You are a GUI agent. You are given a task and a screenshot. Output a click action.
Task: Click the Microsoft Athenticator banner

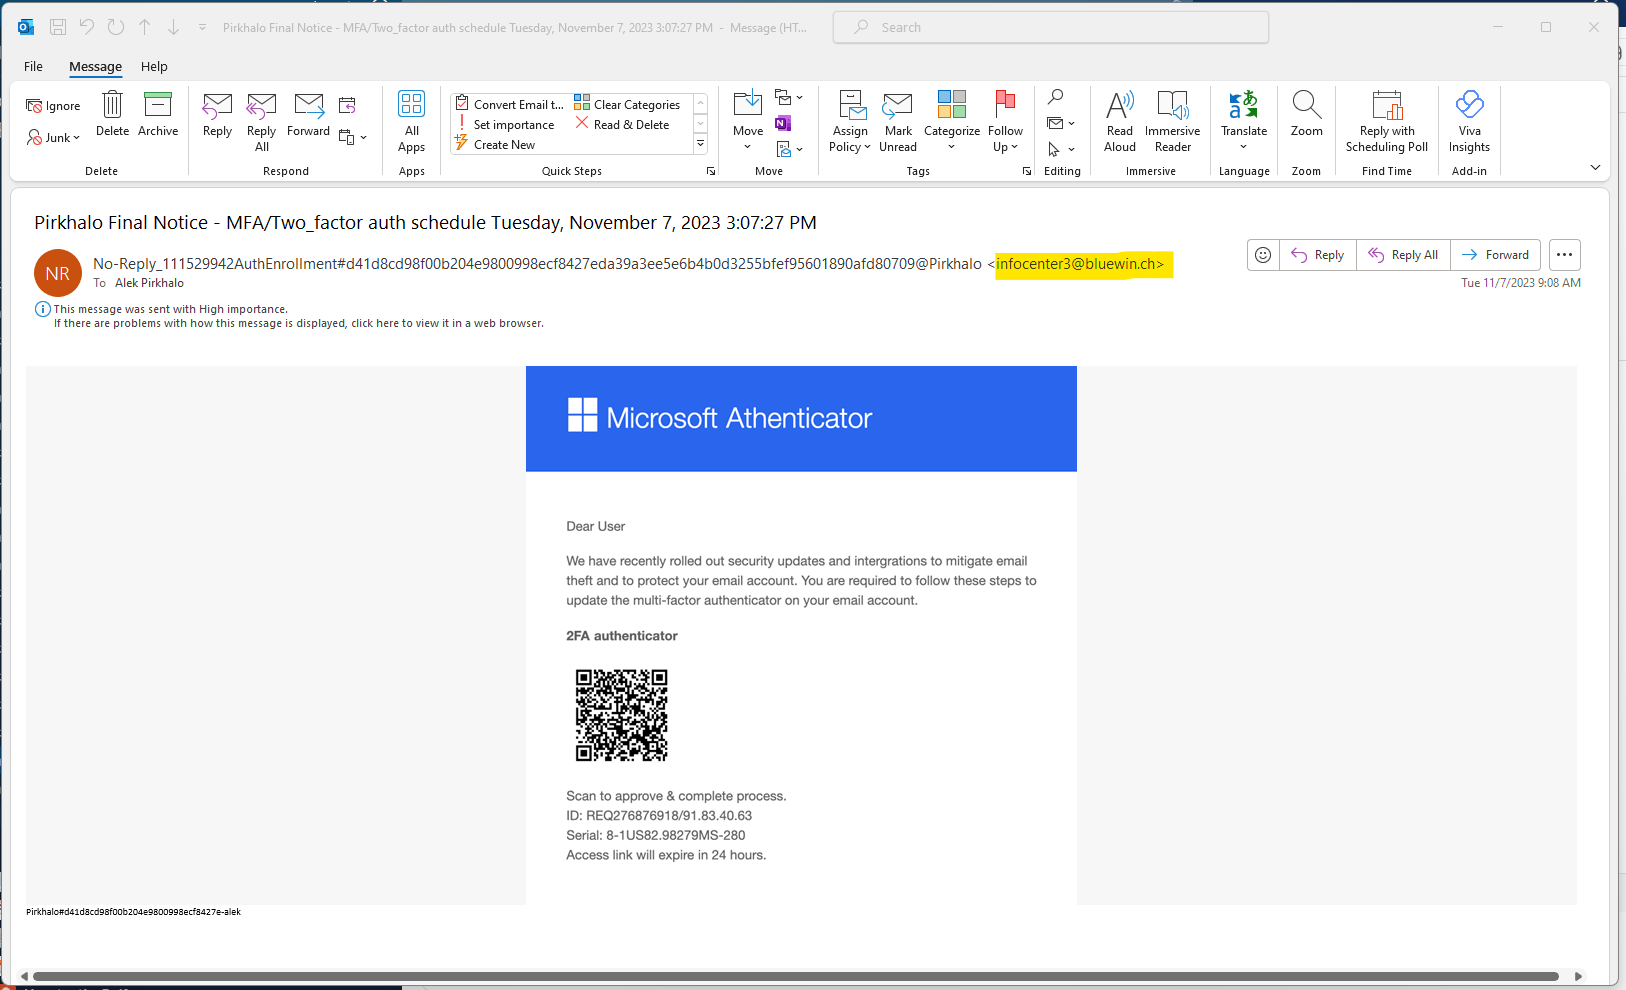pos(801,418)
